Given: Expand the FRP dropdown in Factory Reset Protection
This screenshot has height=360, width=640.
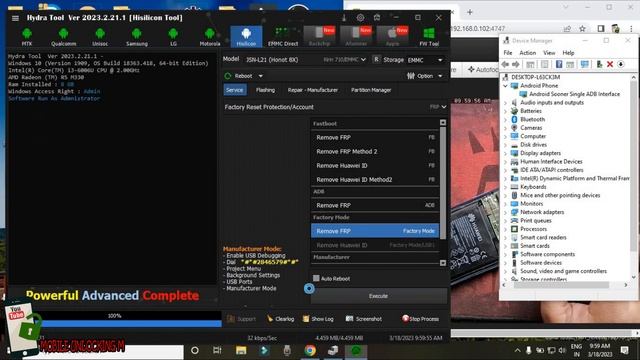Looking at the screenshot, I should pos(438,107).
